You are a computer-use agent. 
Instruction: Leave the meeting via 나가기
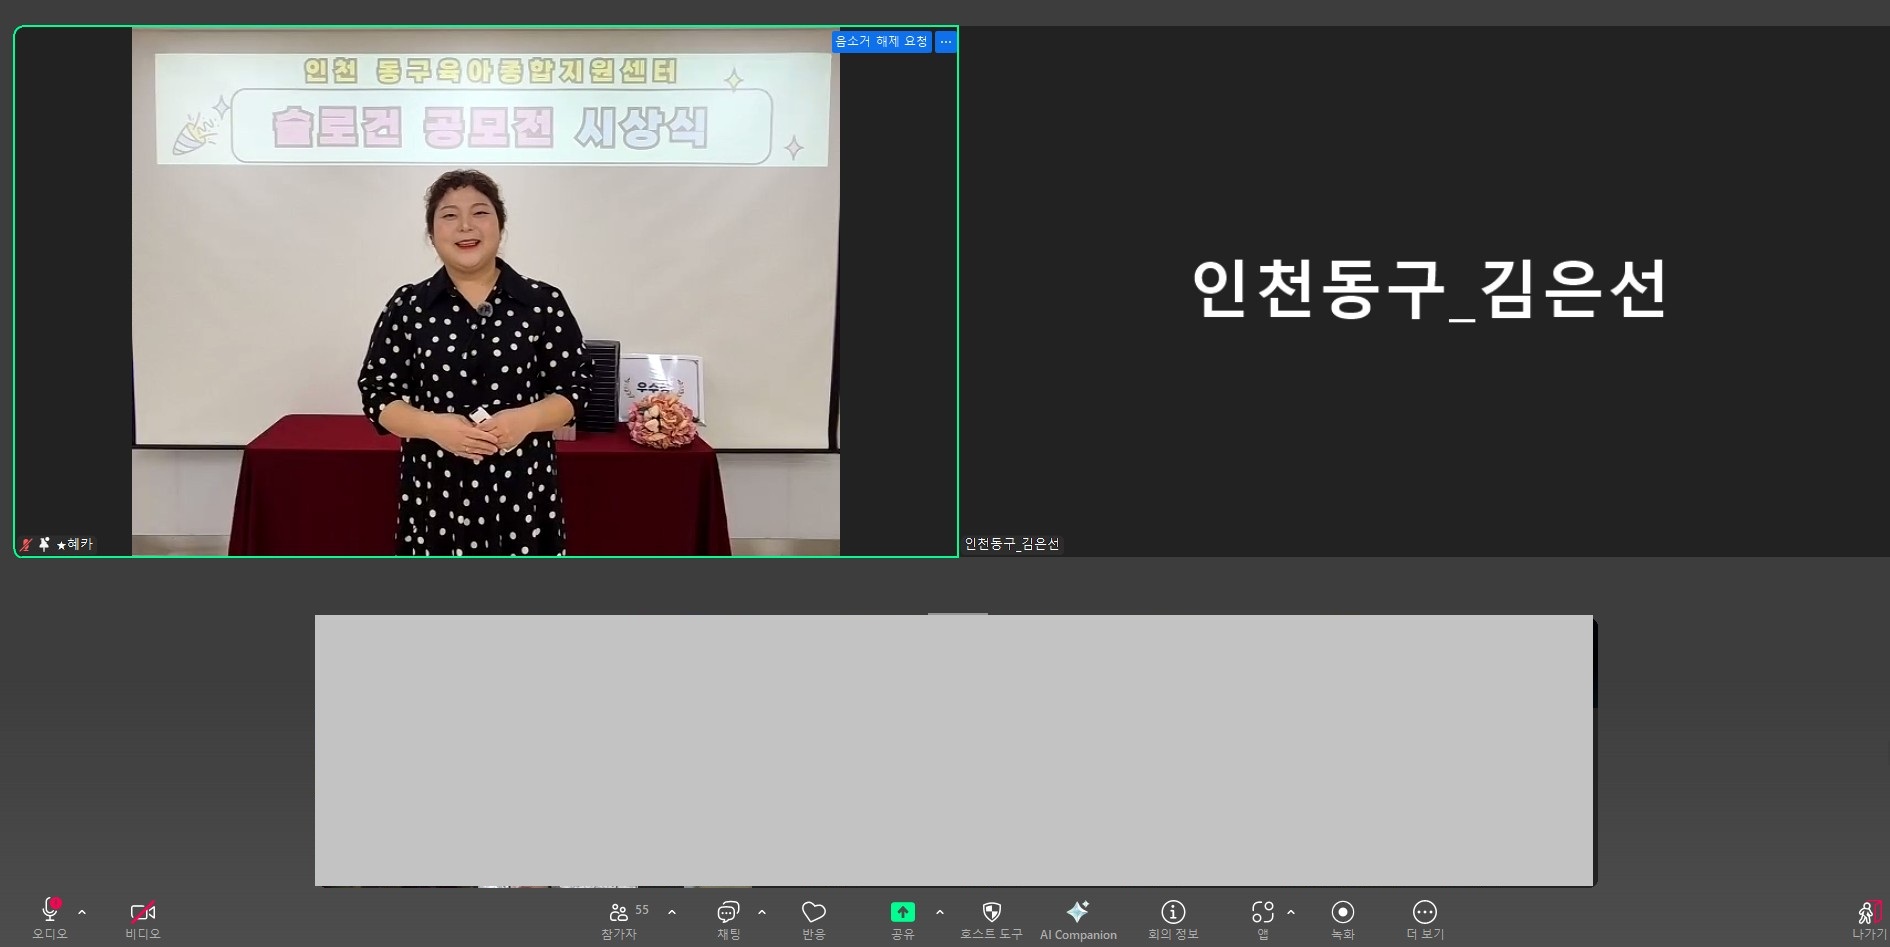1868,915
